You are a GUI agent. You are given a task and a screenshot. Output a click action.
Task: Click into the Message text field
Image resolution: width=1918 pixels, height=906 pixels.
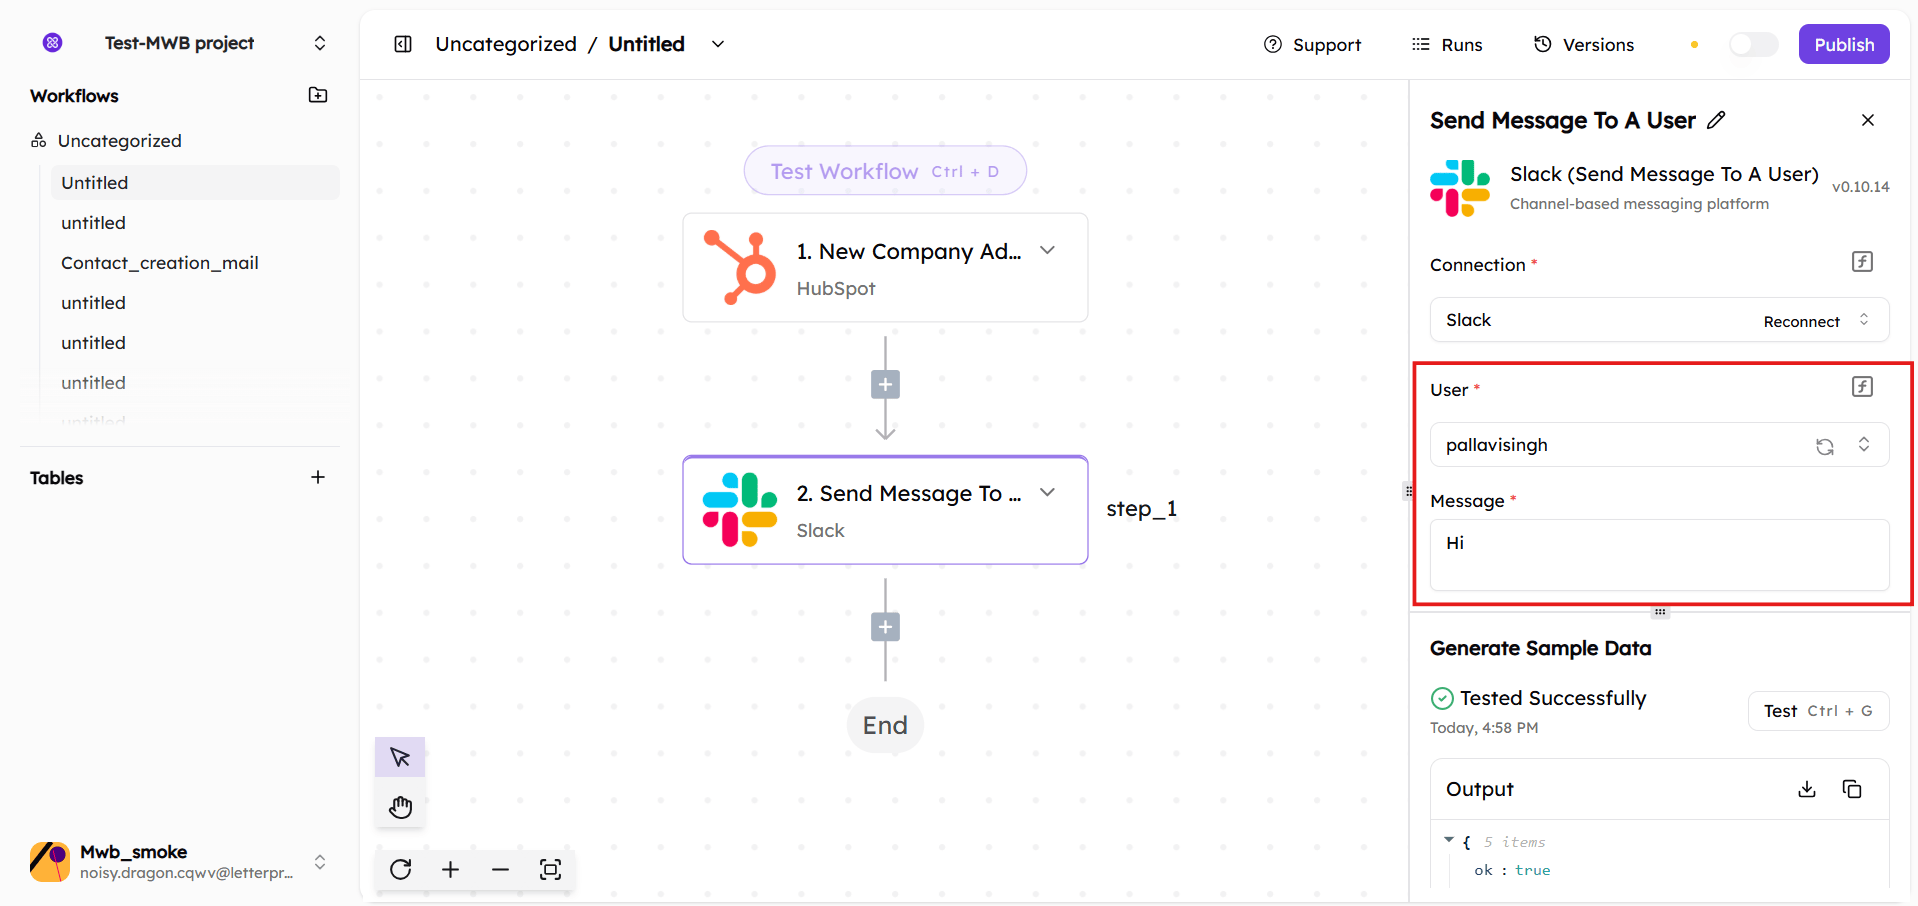click(1659, 555)
